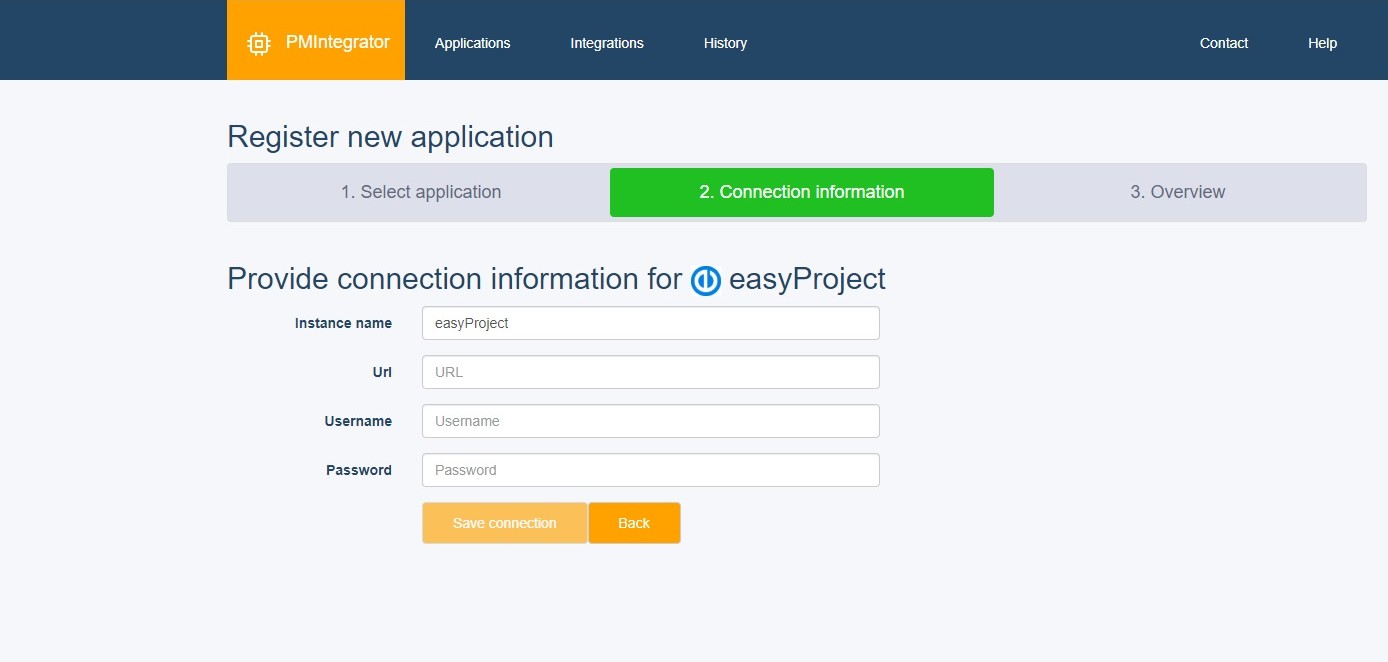Viewport: 1388px width, 662px height.
Task: Select the prefilled easyProject instance name text
Action: click(x=470, y=323)
